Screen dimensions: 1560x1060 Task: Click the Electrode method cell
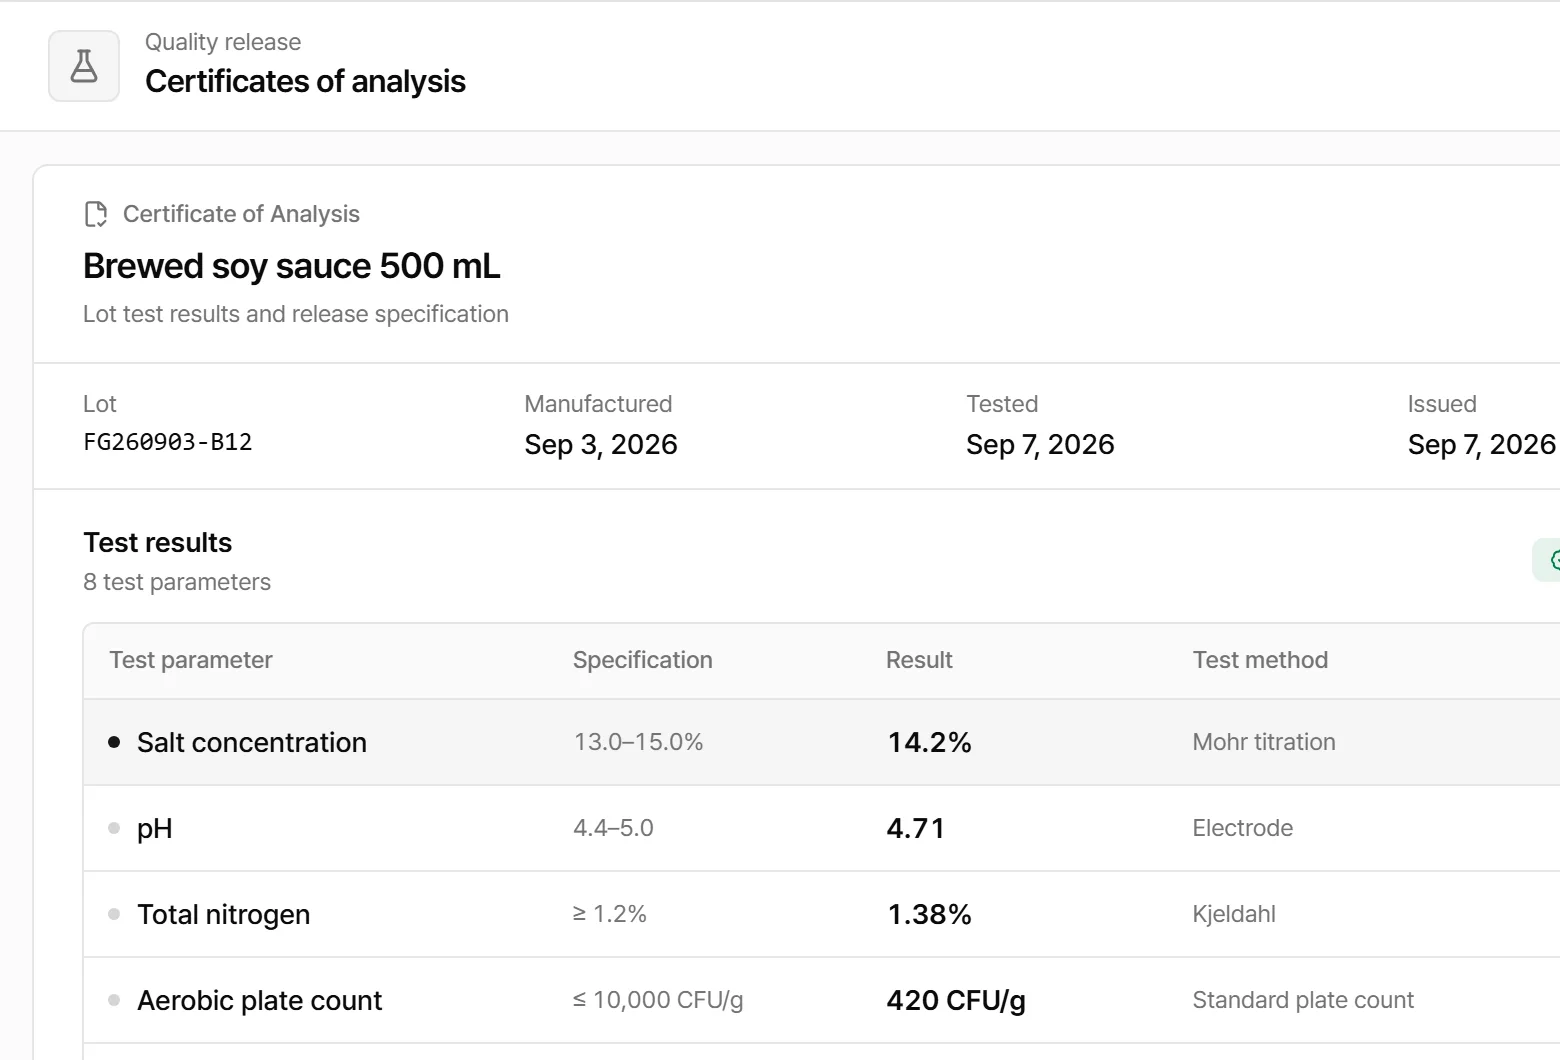click(x=1242, y=828)
